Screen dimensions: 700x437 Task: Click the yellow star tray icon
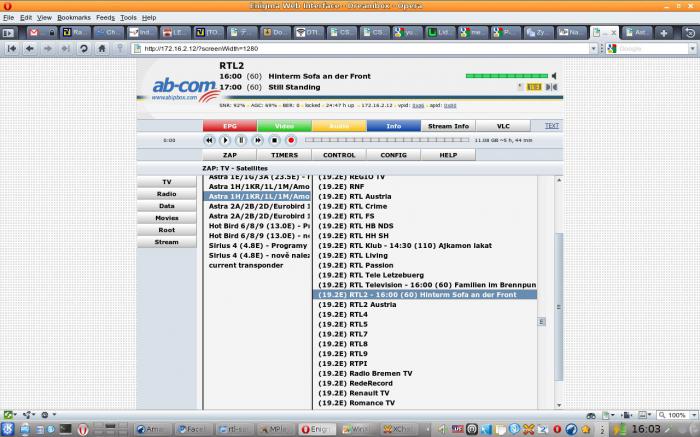coord(586,429)
